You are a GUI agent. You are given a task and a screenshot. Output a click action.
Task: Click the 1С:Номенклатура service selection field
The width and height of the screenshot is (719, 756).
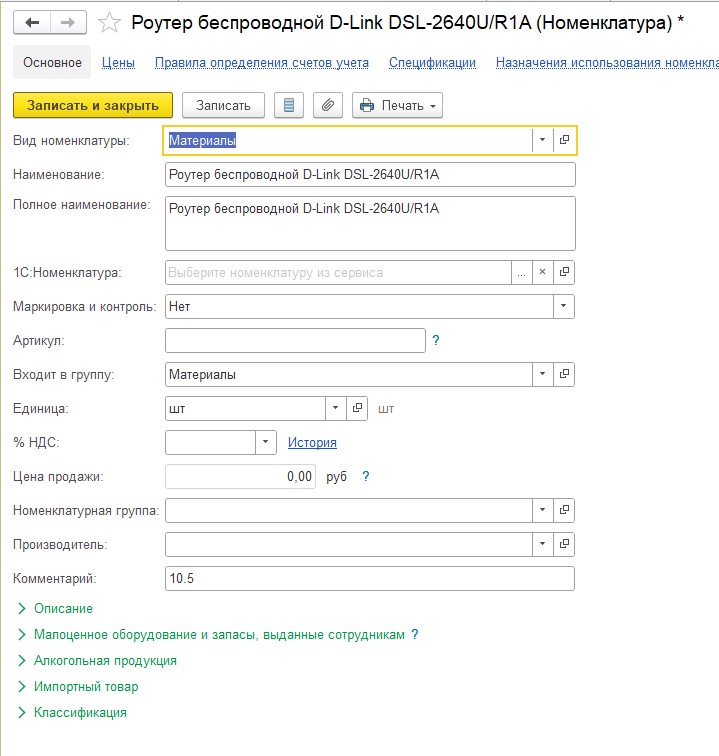coord(338,272)
